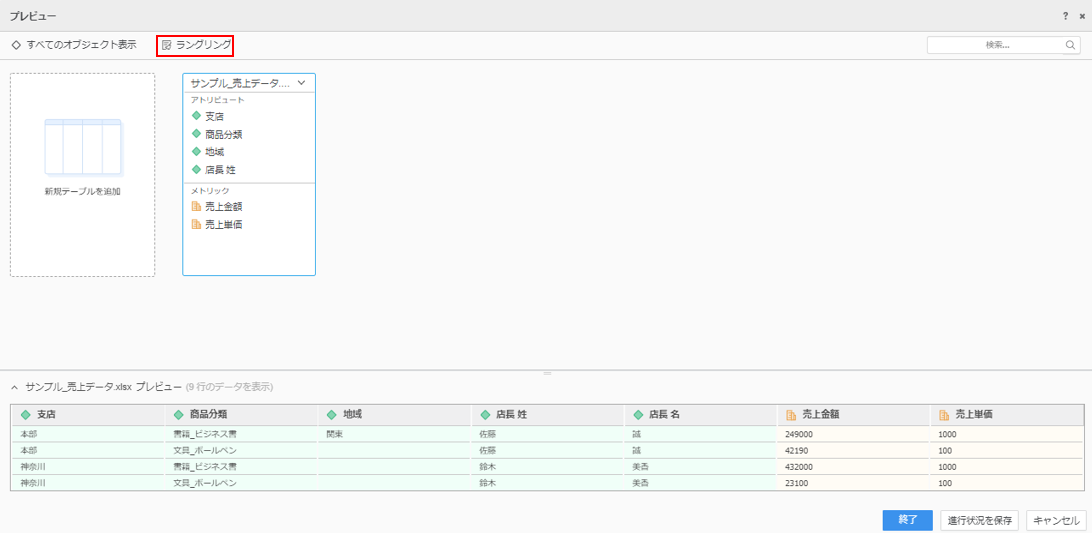Click cell 42190 in 売上金額 column
Viewport: 1092px width, 533px height.
tap(854, 450)
